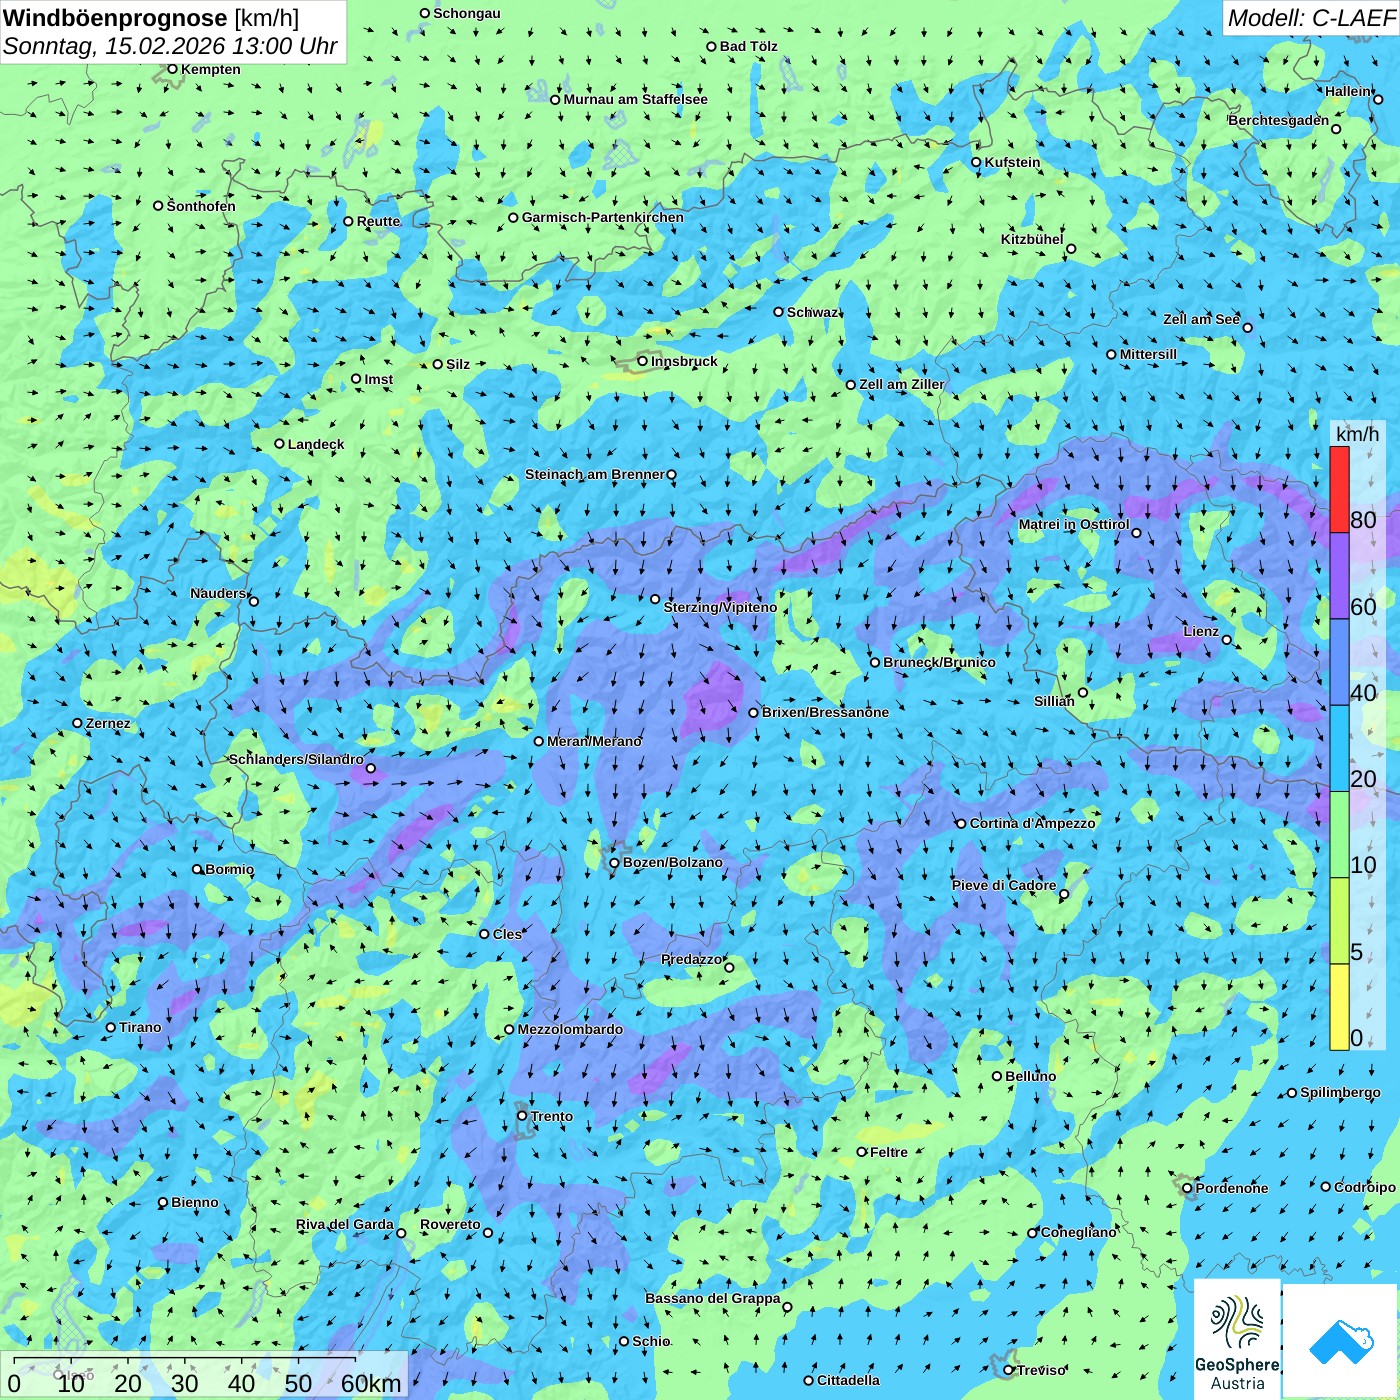This screenshot has height=1400, width=1400.
Task: Click the Matrei in Osttirol city marker
Action: [x=1136, y=533]
